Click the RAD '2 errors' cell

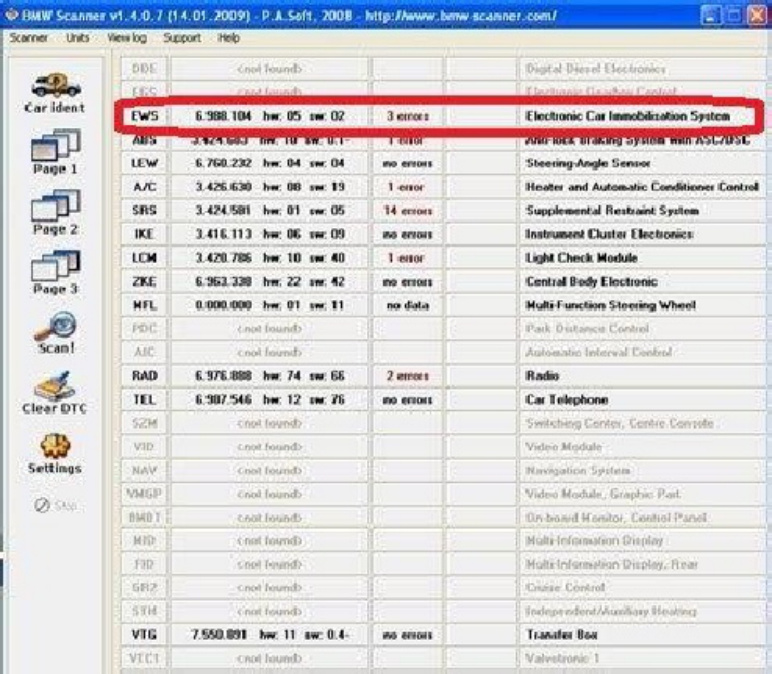click(x=407, y=376)
